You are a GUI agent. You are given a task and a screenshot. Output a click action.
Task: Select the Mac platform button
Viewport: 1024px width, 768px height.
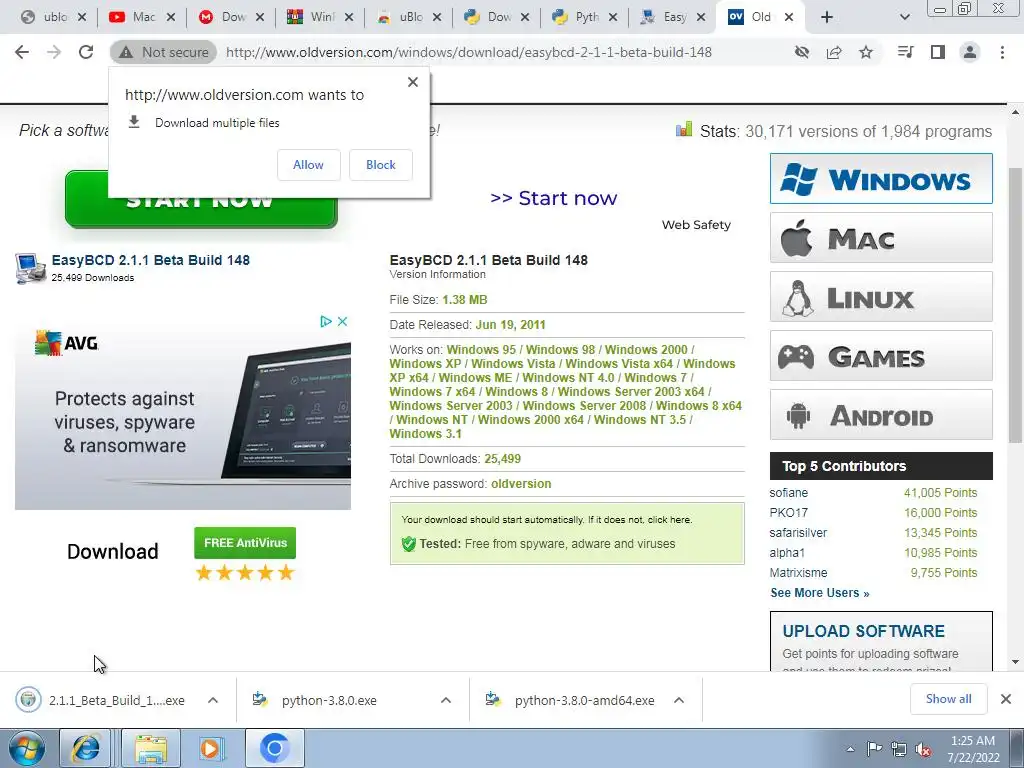(881, 238)
